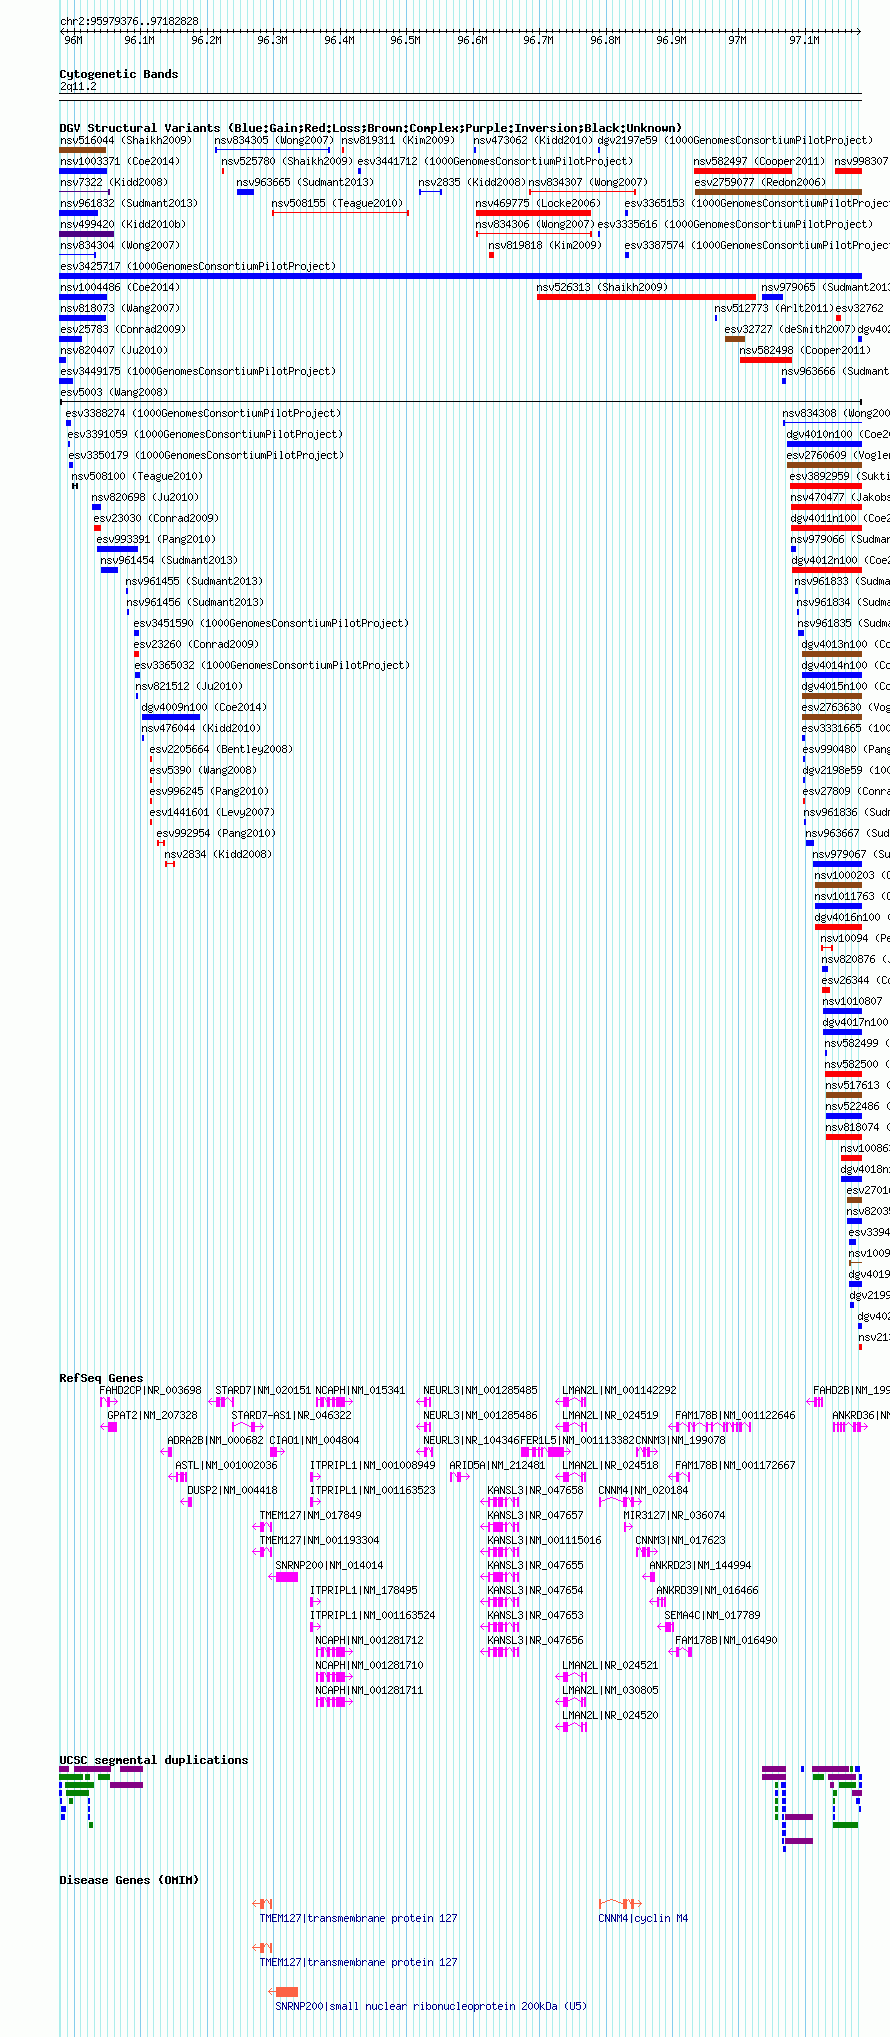Image resolution: width=890 pixels, height=2037 pixels.
Task: Click the red bar under nsv582497 (Cooper2011)
Action: pyautogui.click(x=742, y=171)
